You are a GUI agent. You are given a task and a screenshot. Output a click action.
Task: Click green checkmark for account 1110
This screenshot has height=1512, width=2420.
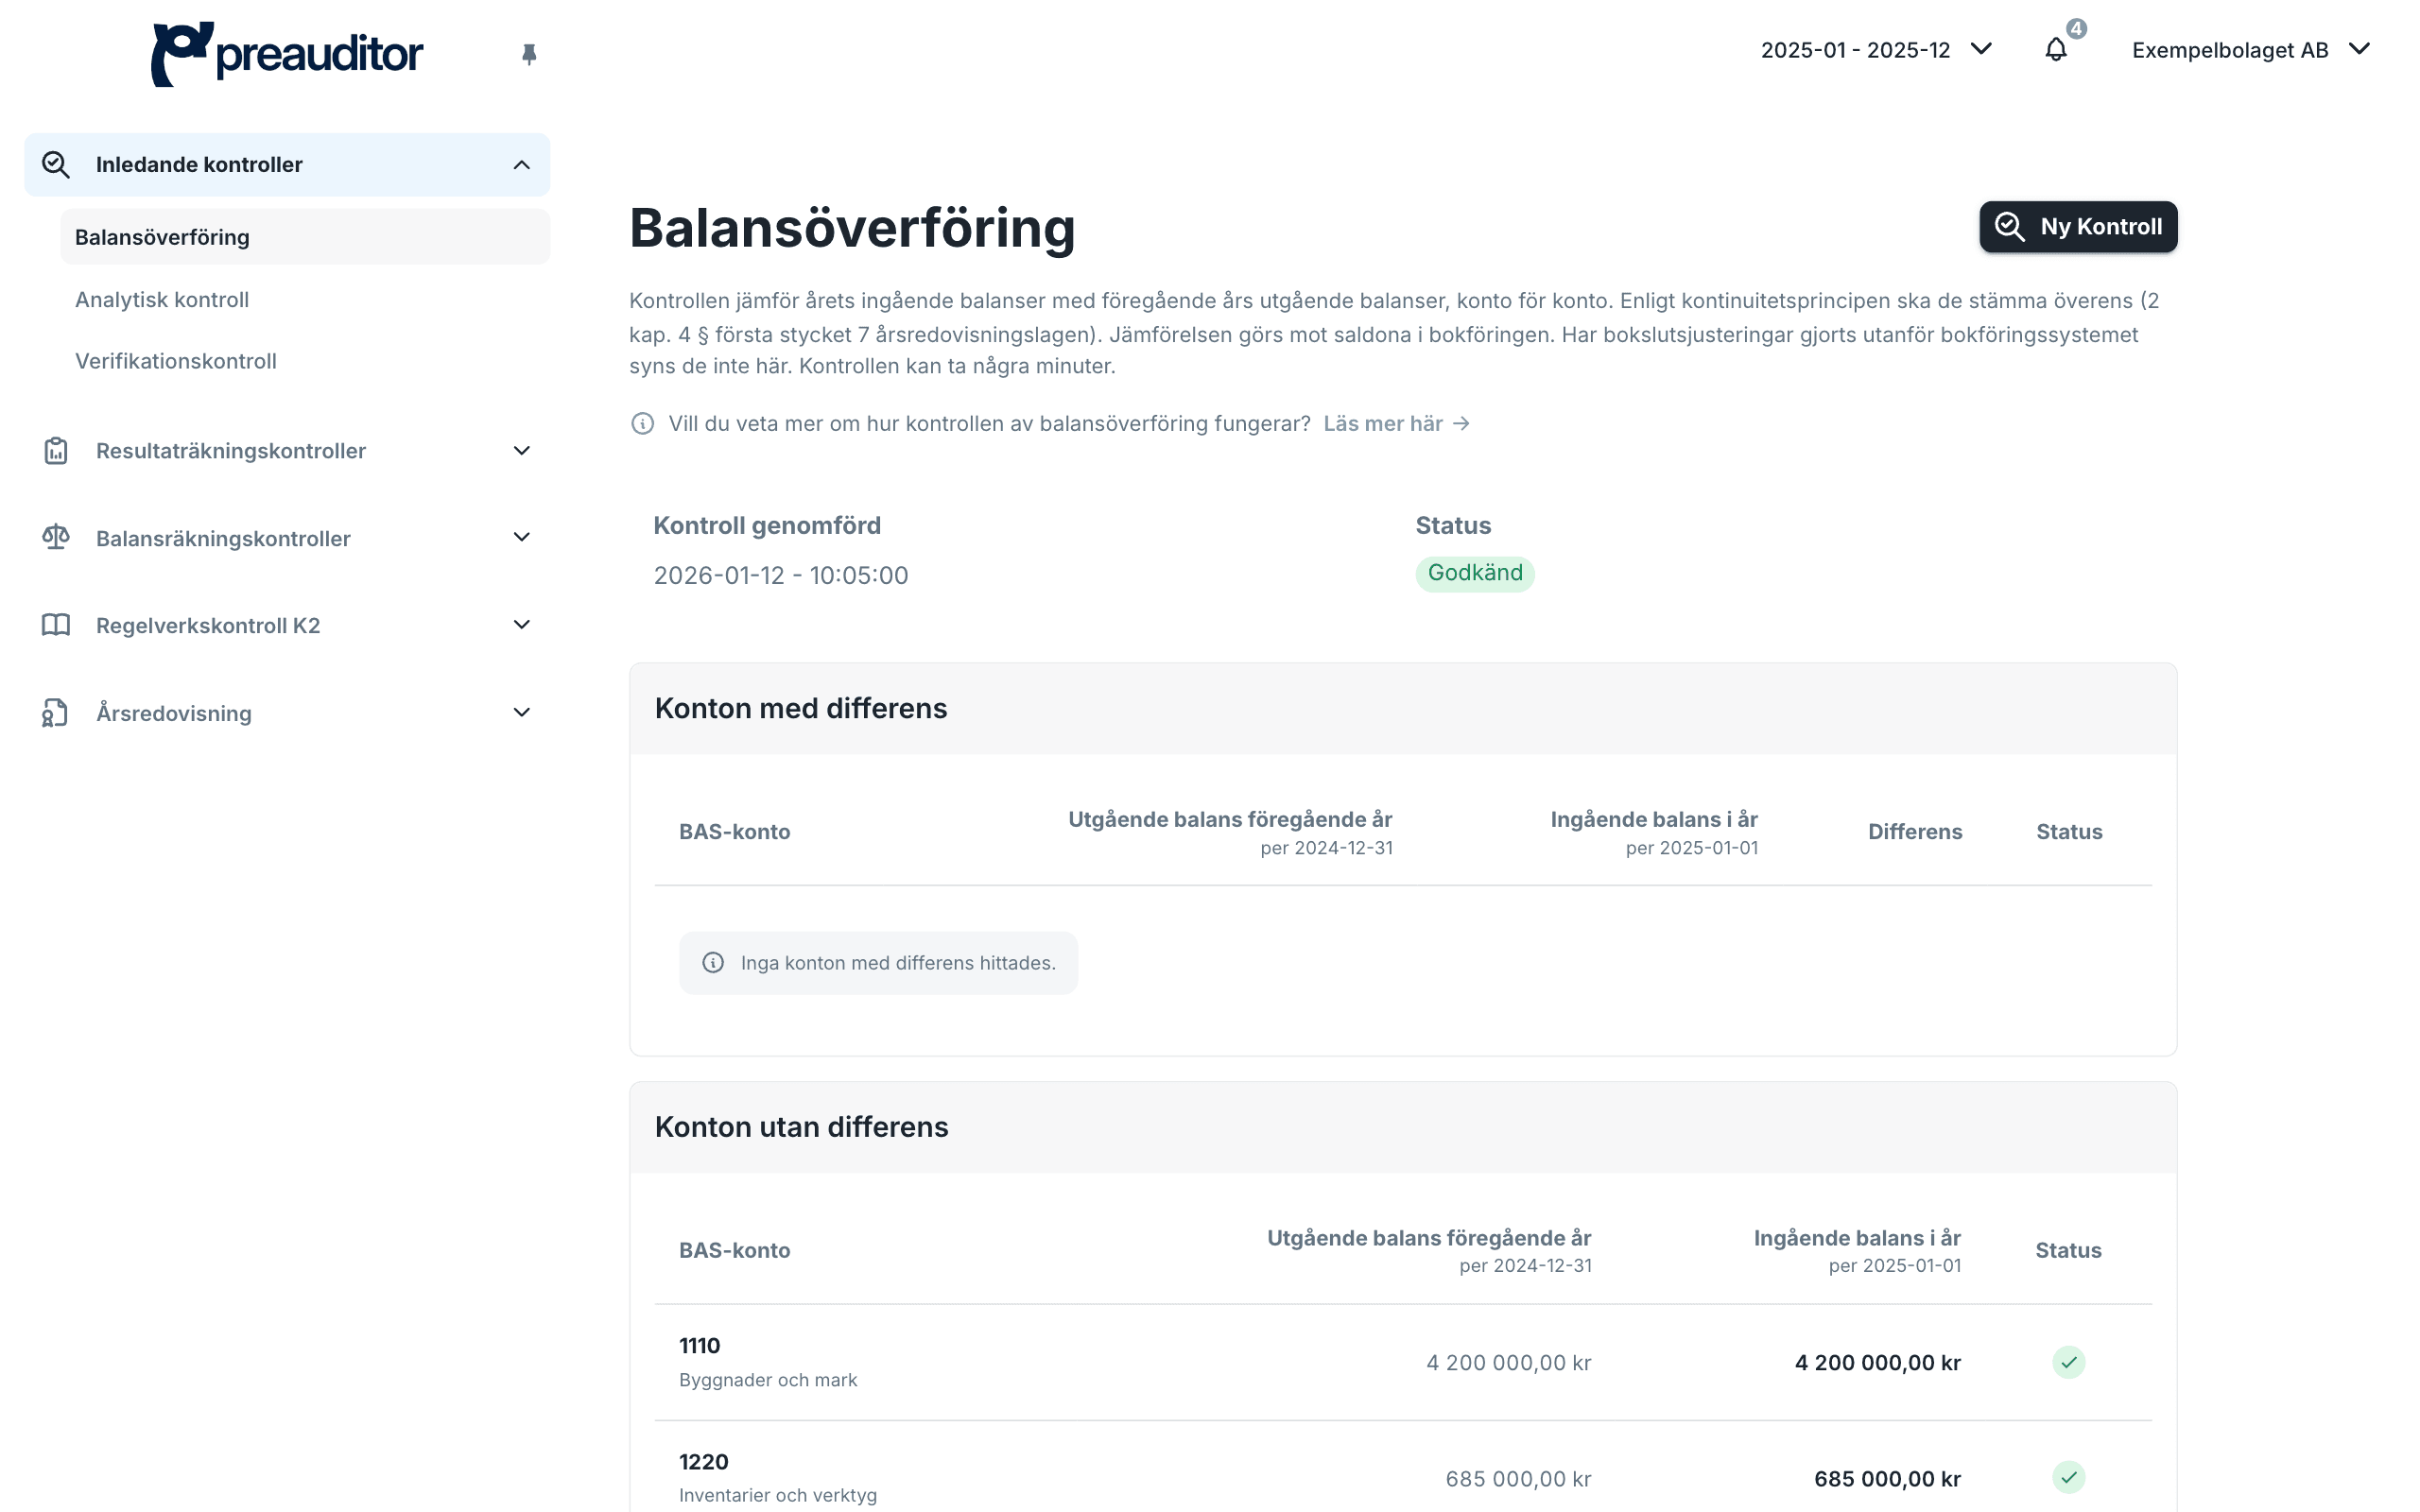tap(2068, 1362)
